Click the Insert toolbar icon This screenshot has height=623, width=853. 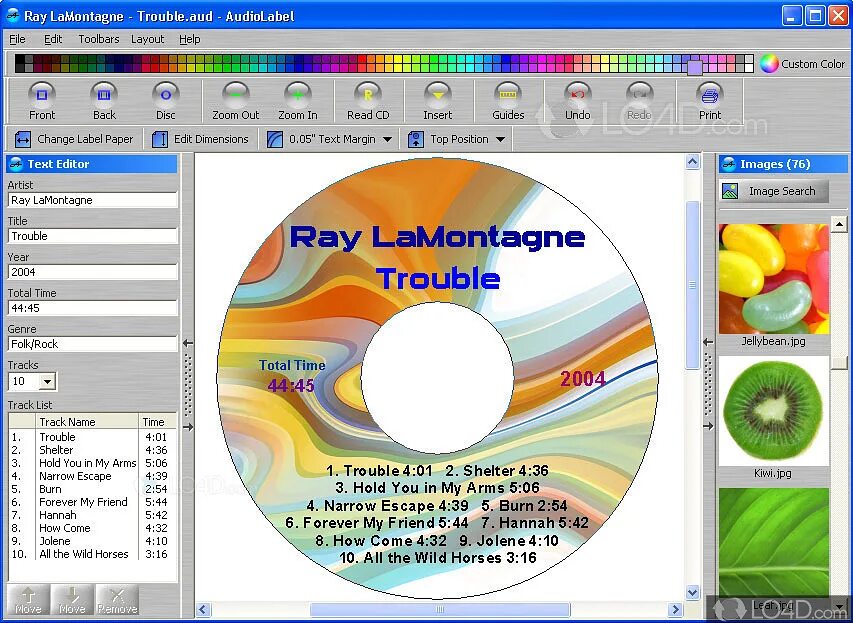[437, 101]
